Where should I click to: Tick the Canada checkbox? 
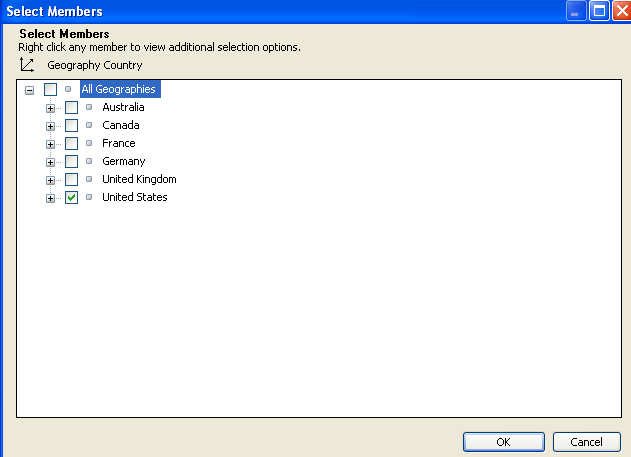click(x=71, y=126)
